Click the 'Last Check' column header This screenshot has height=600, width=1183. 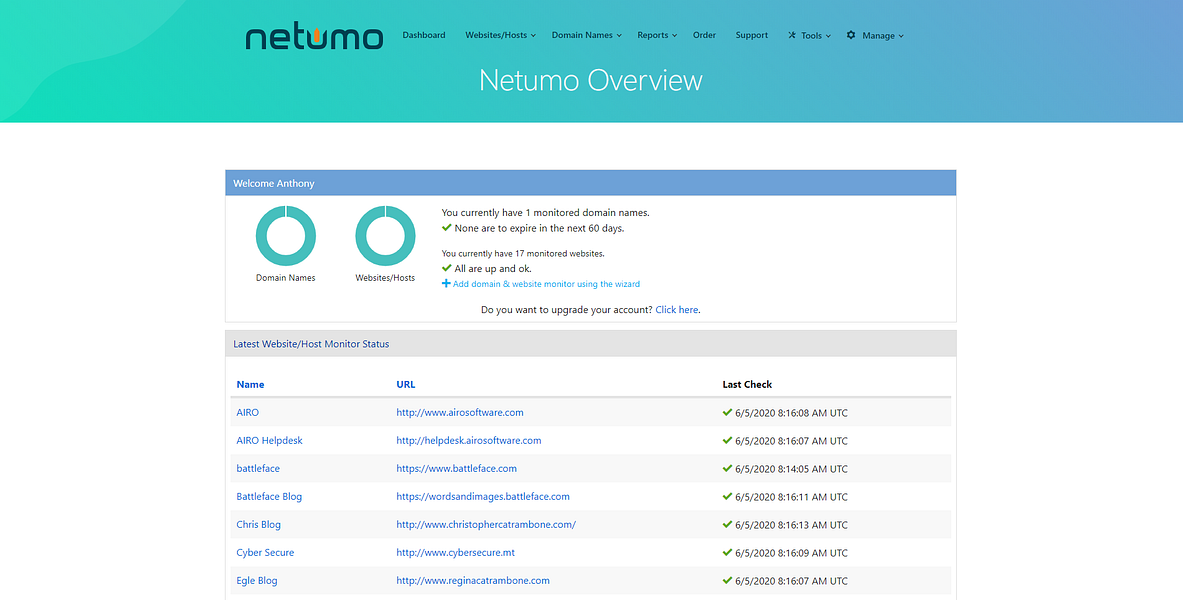pos(747,384)
